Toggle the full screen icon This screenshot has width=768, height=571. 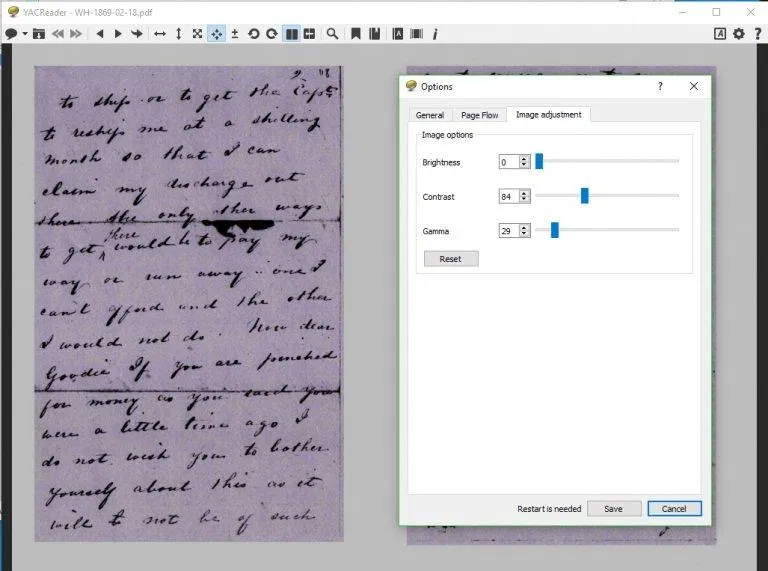pos(197,33)
